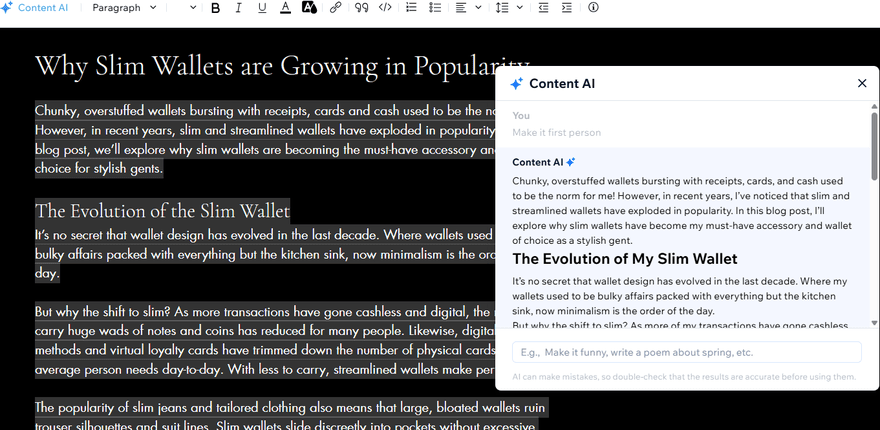Insert a link with the link icon
The width and height of the screenshot is (880, 430).
click(x=336, y=8)
